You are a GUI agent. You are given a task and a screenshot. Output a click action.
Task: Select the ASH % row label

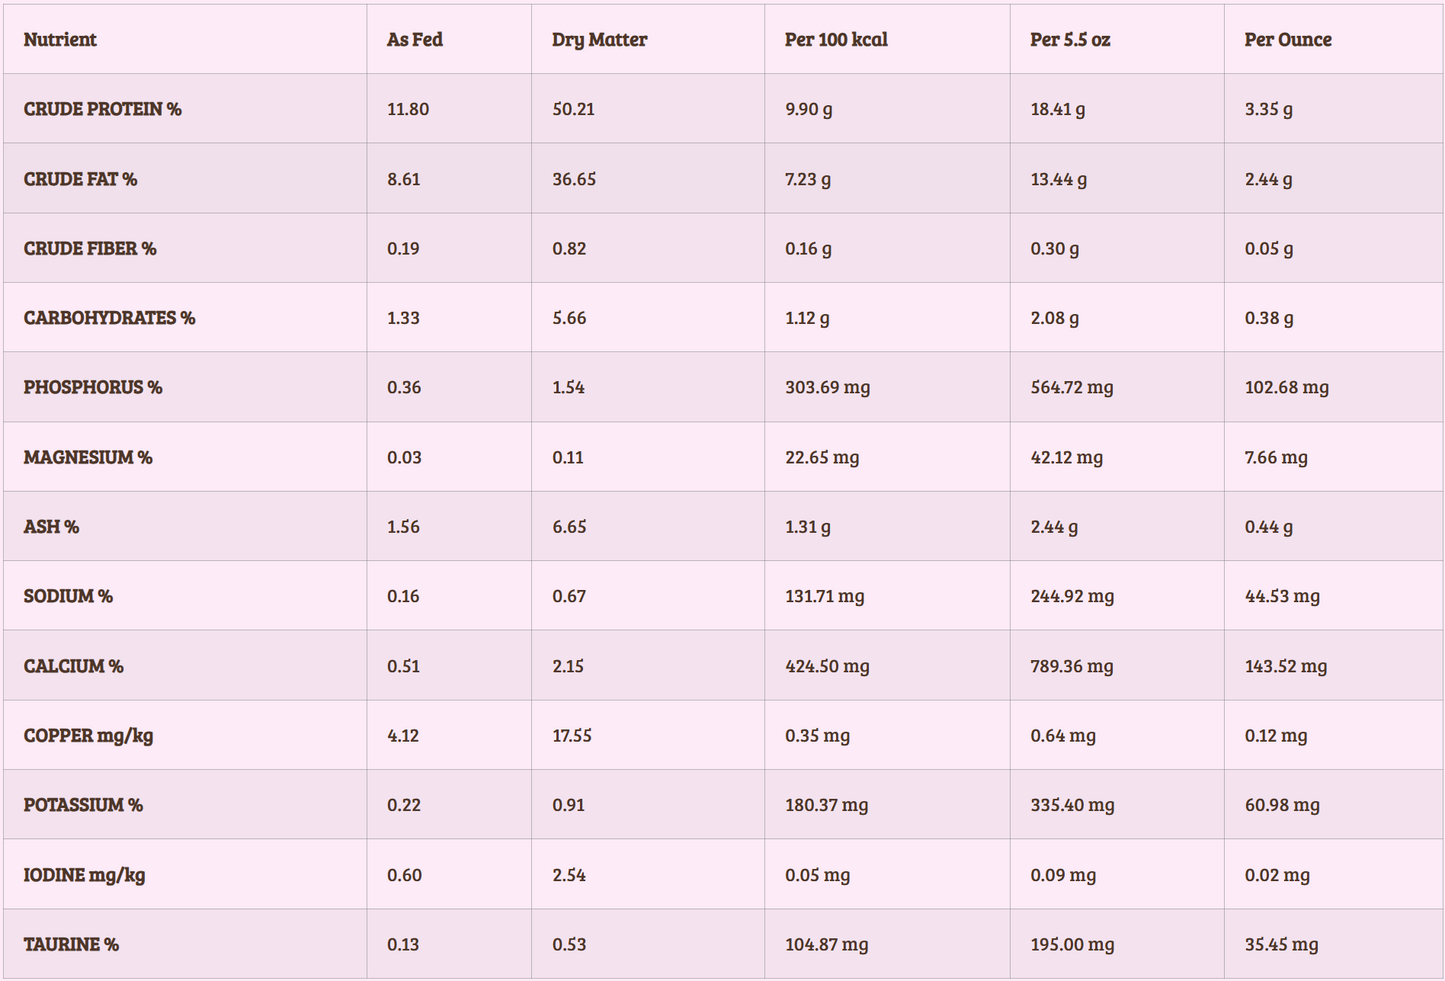(x=51, y=526)
